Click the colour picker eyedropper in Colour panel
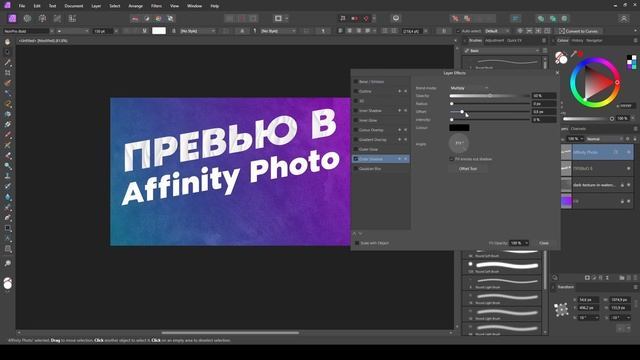 [x=574, y=53]
